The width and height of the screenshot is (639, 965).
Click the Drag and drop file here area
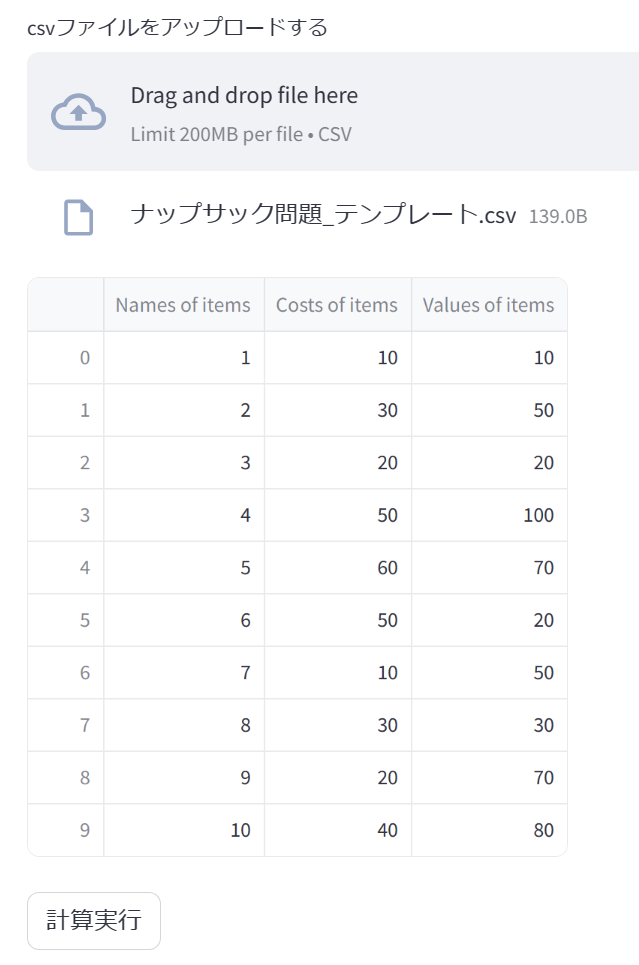coord(333,111)
